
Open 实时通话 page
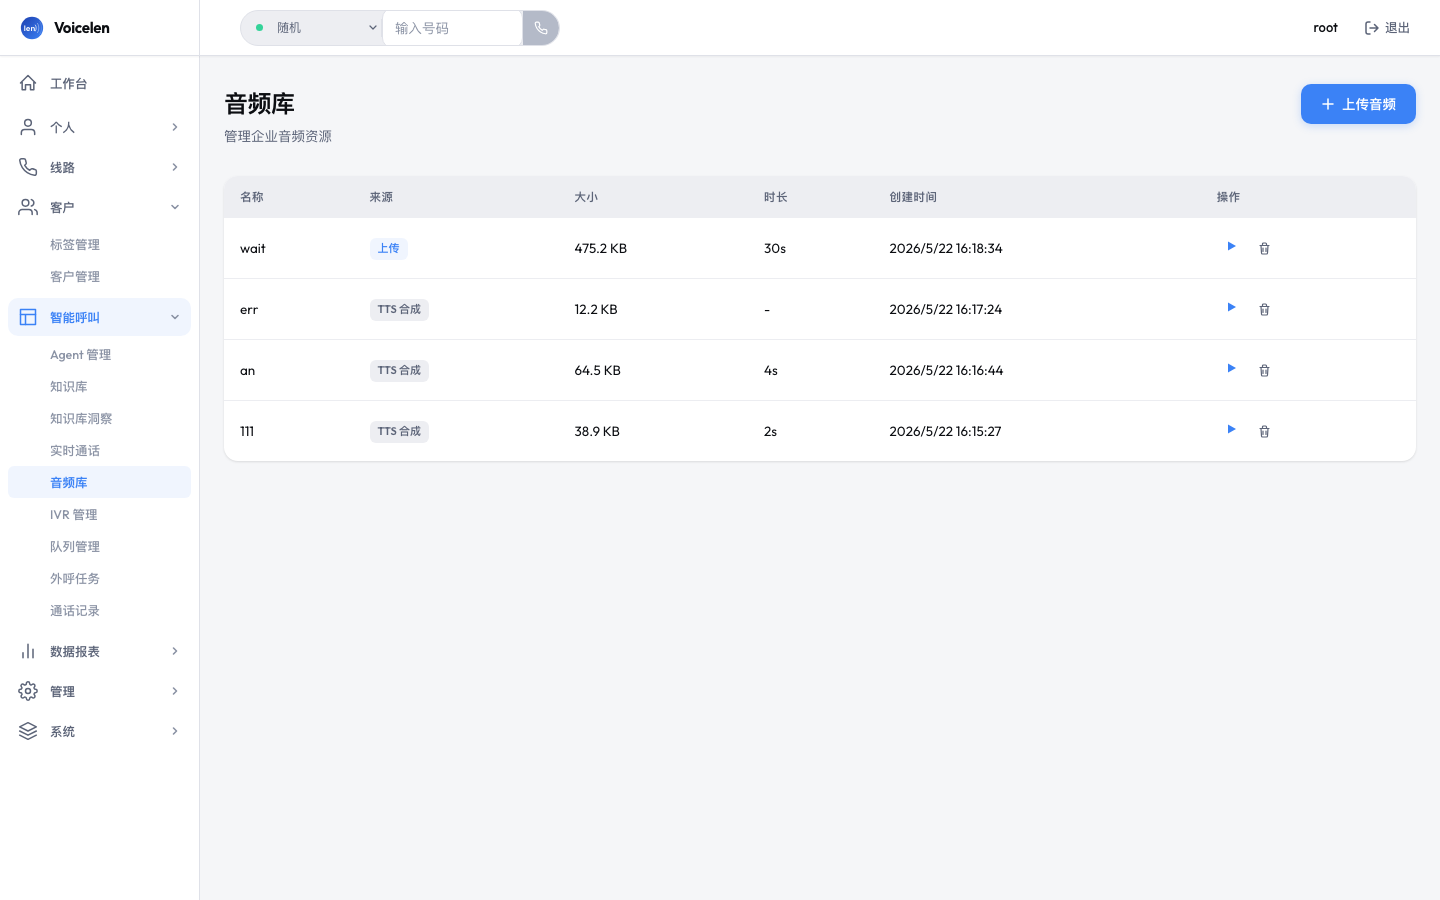[x=99, y=450]
